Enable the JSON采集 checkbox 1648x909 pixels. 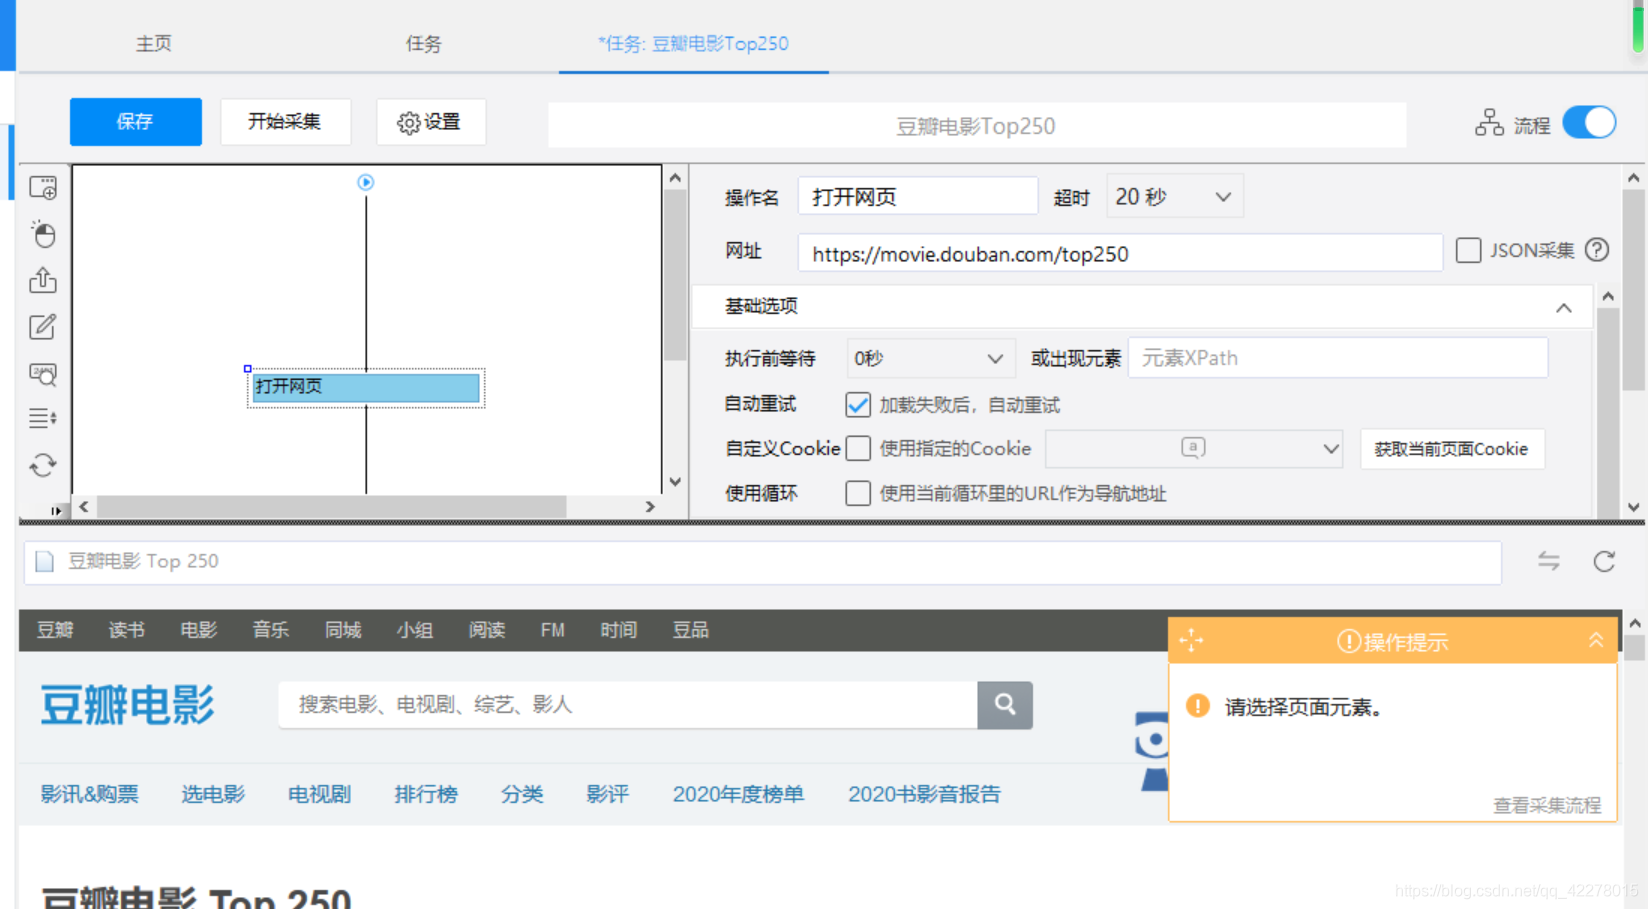[1468, 250]
